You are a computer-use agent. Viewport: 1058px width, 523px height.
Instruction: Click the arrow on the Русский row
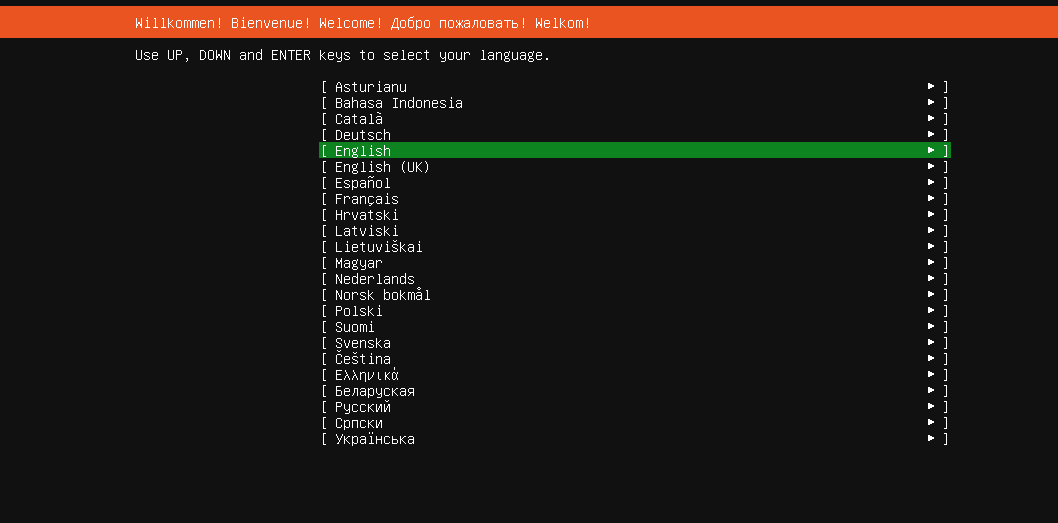(931, 407)
